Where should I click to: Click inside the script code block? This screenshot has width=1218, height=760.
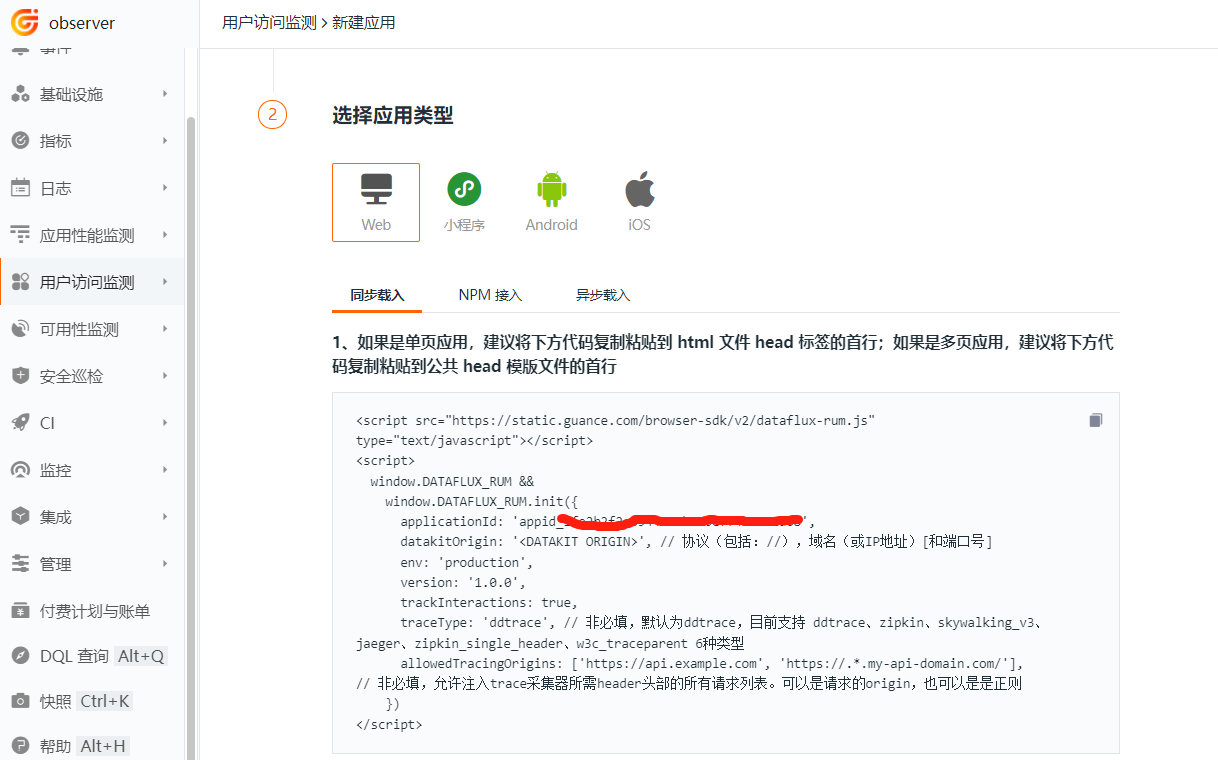(x=726, y=573)
